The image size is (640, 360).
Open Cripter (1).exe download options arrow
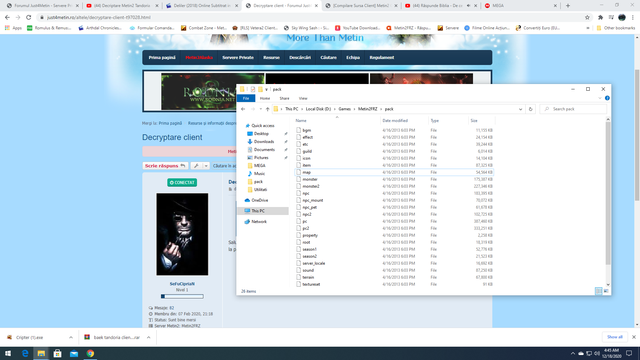click(71, 337)
